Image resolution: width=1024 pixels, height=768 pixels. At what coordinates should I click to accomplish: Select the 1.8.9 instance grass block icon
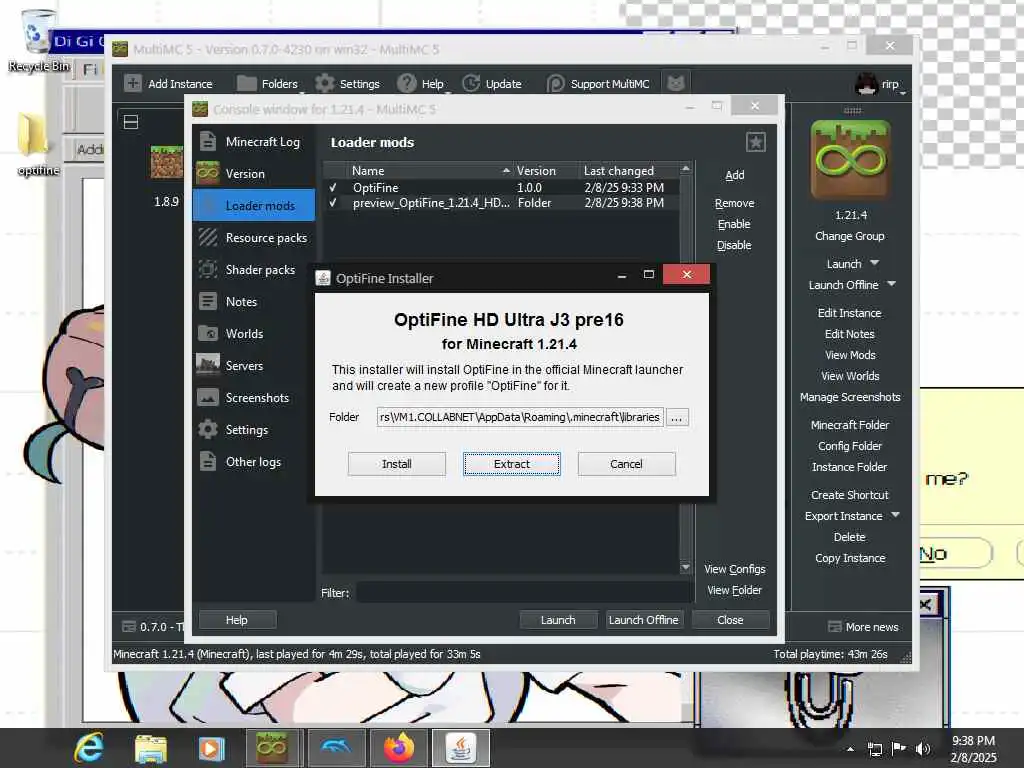click(167, 162)
